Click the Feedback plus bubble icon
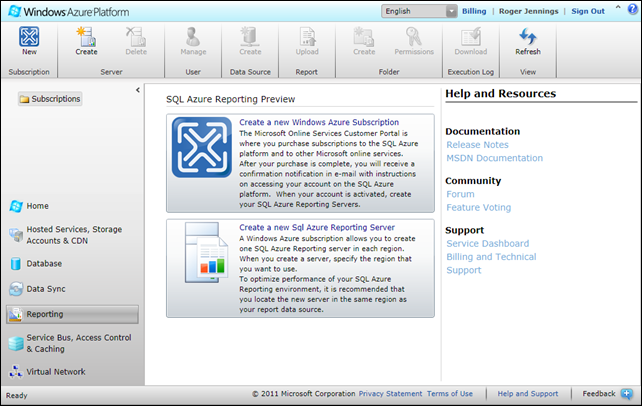The width and height of the screenshot is (642, 406). [626, 394]
